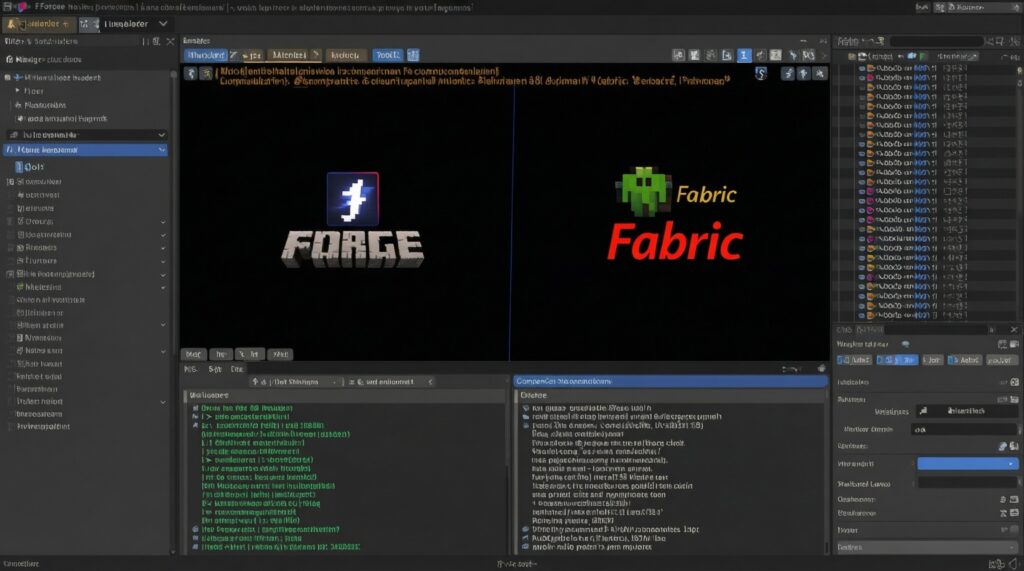Open the chevron dropdown beside the second top-left tab
This screenshot has height=571, width=1024.
(x=163, y=24)
